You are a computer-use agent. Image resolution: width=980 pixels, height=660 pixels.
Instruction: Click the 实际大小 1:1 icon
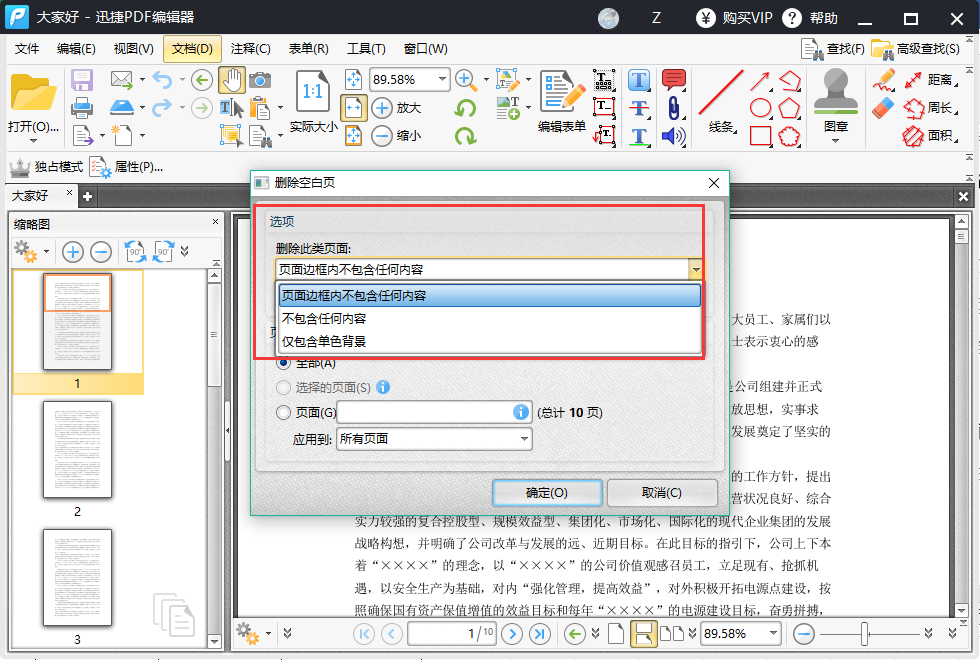(x=312, y=92)
